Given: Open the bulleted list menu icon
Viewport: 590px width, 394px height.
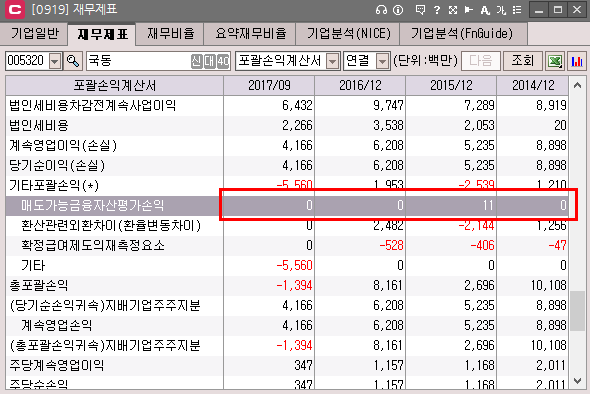Looking at the screenshot, I should pyautogui.click(x=517, y=9).
